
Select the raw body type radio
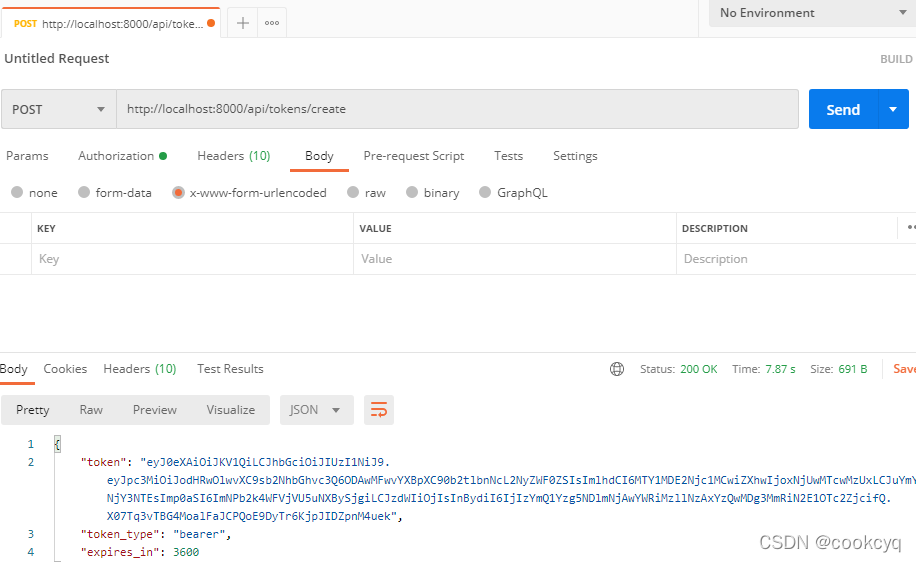(x=353, y=192)
